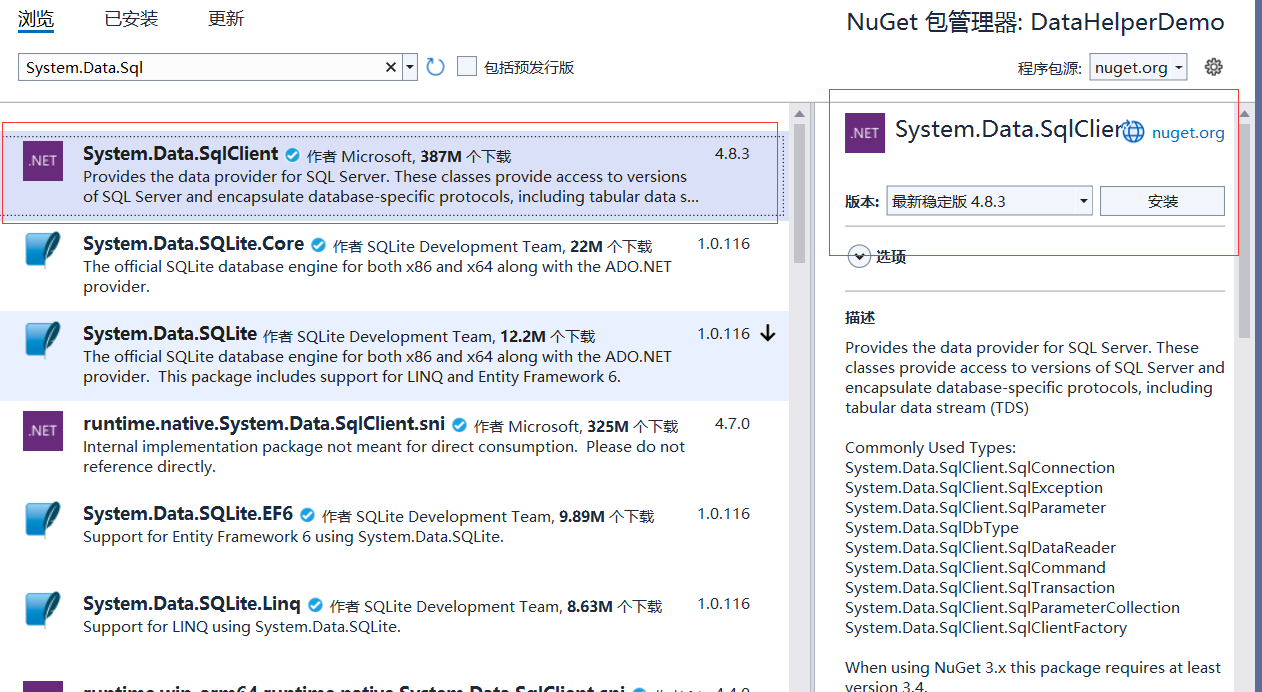Screen dimensions: 1262x692
Task: Select the System.Data.SQLite.Core package title
Action: pos(194,244)
